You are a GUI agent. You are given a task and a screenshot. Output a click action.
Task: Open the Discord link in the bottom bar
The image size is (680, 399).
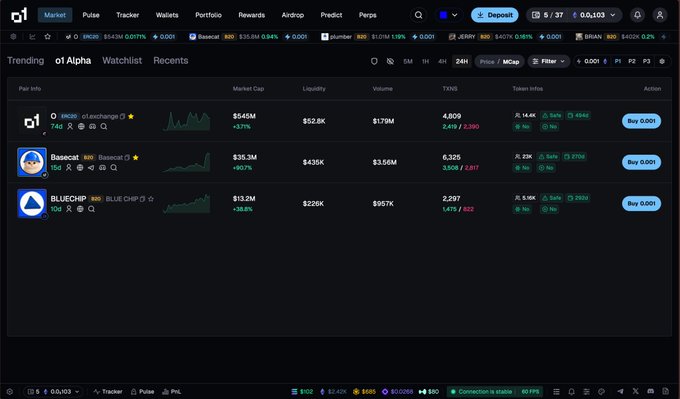tap(651, 392)
